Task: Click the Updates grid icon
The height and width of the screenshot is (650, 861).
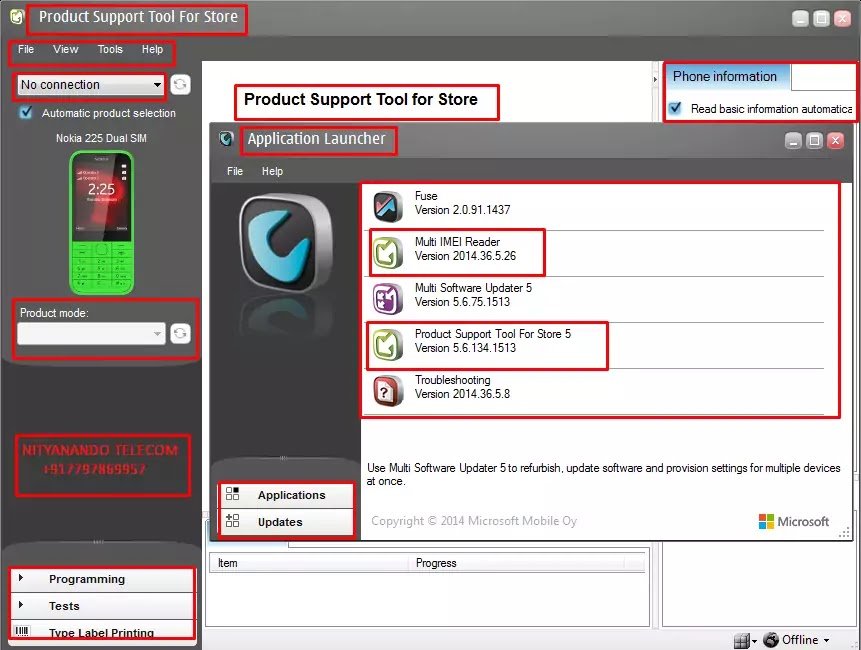Action: [x=232, y=520]
